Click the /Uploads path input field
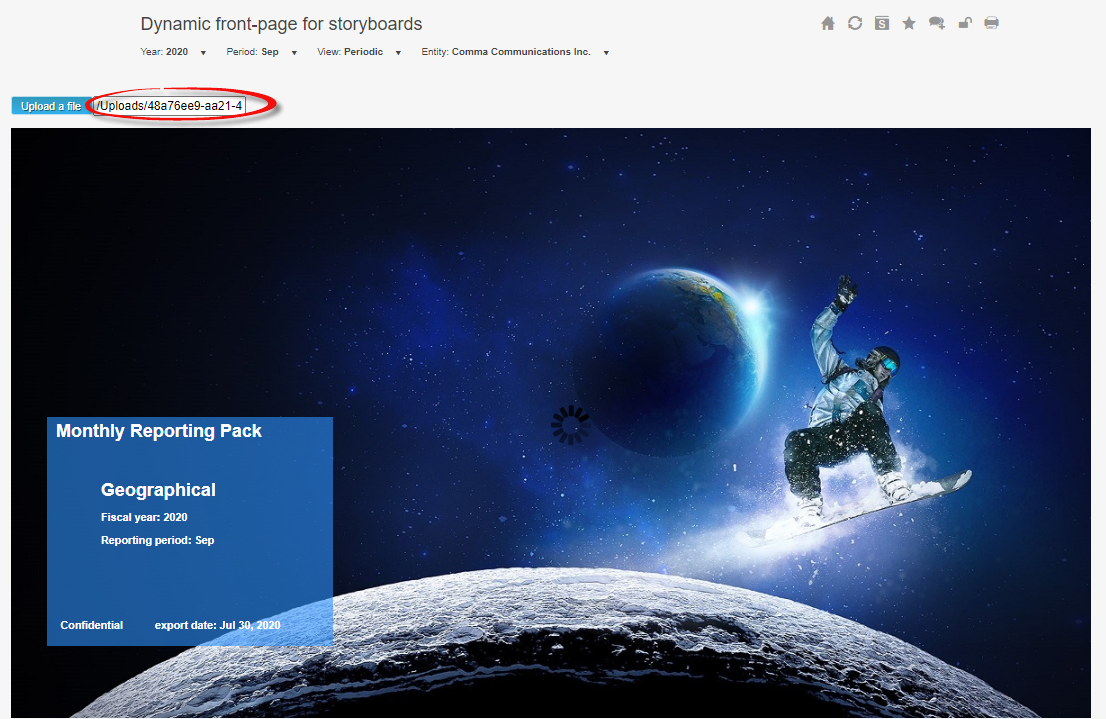1106x719 pixels. [x=169, y=106]
